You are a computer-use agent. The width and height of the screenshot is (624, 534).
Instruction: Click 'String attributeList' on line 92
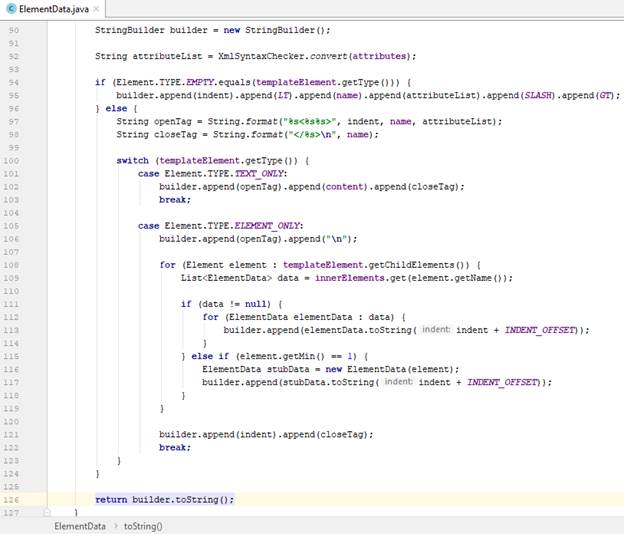pyautogui.click(x=148, y=56)
